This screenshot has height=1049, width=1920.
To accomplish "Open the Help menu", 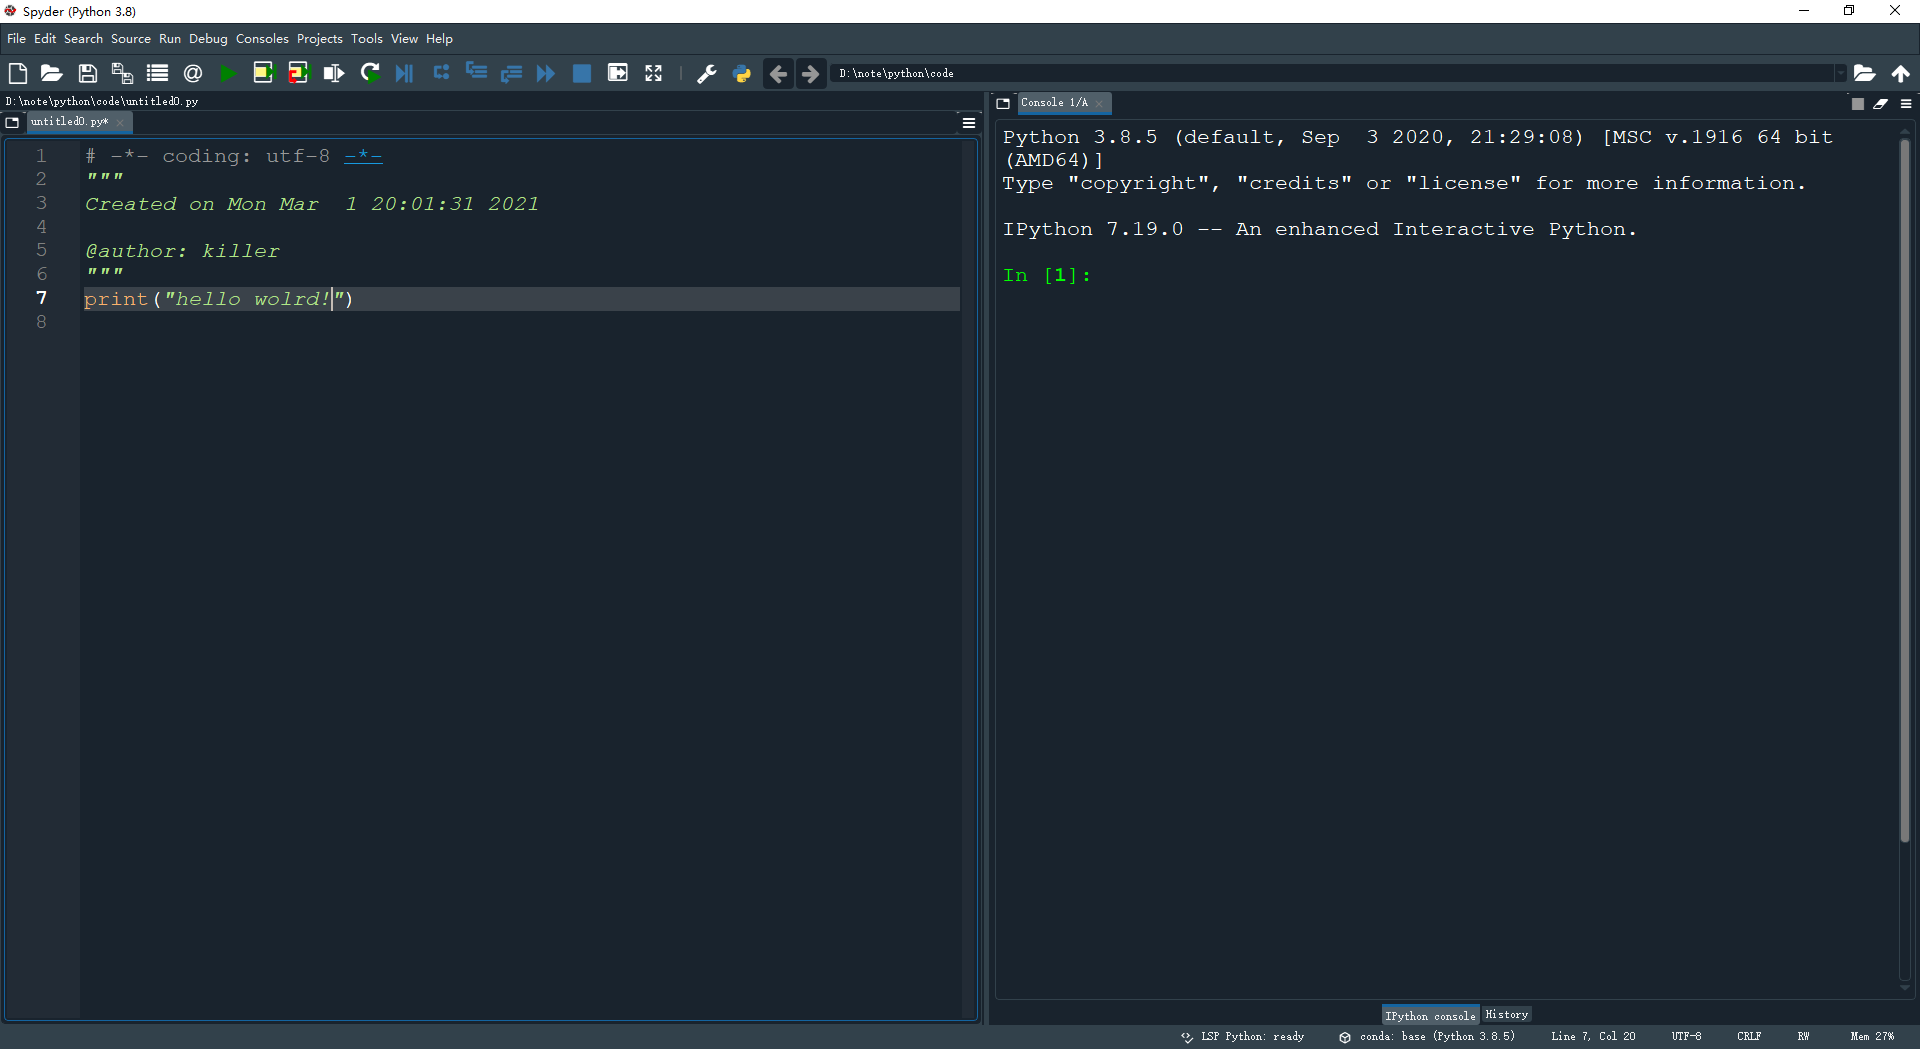I will tap(439, 39).
